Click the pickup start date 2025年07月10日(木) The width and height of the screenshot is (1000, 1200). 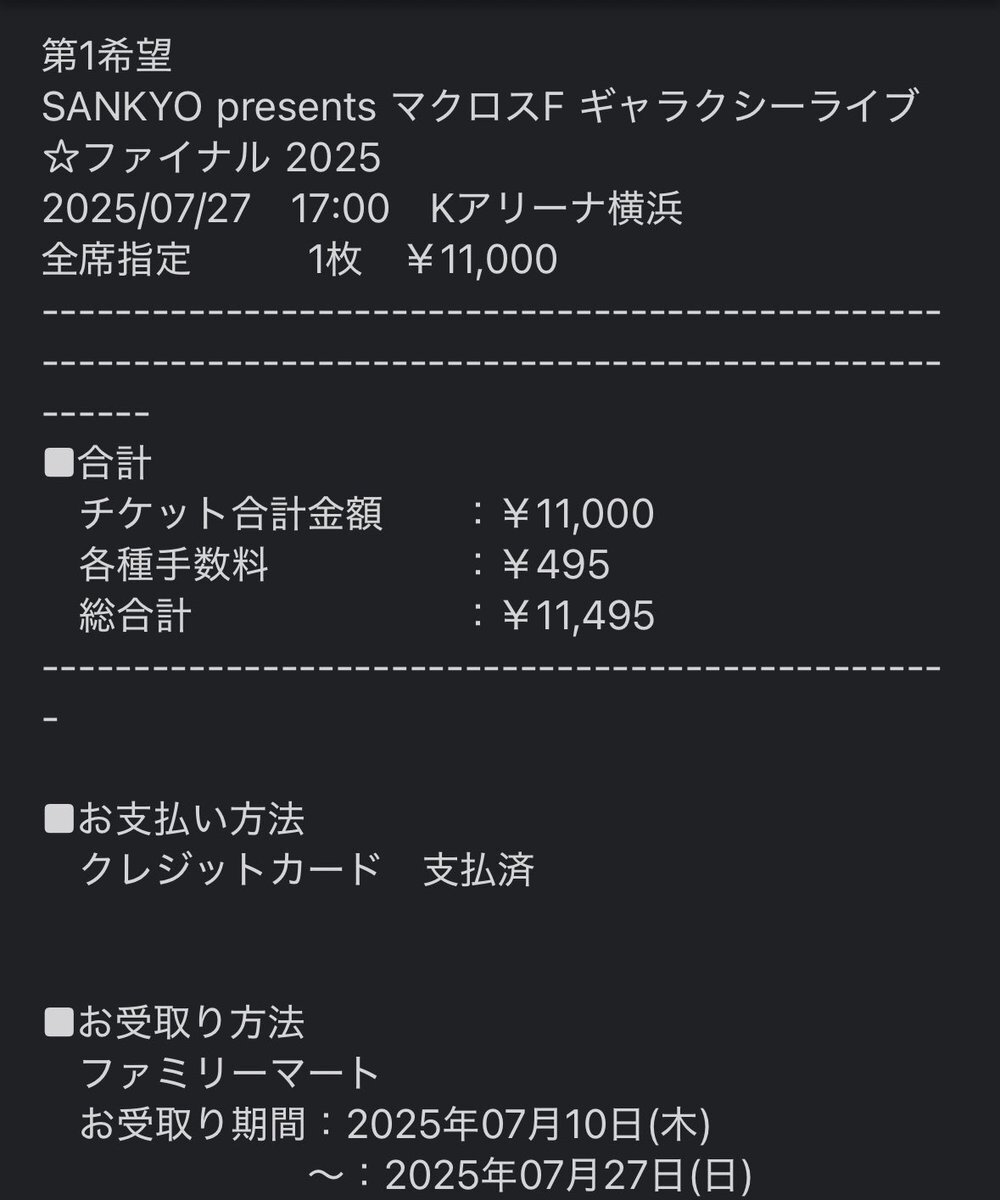point(529,1125)
